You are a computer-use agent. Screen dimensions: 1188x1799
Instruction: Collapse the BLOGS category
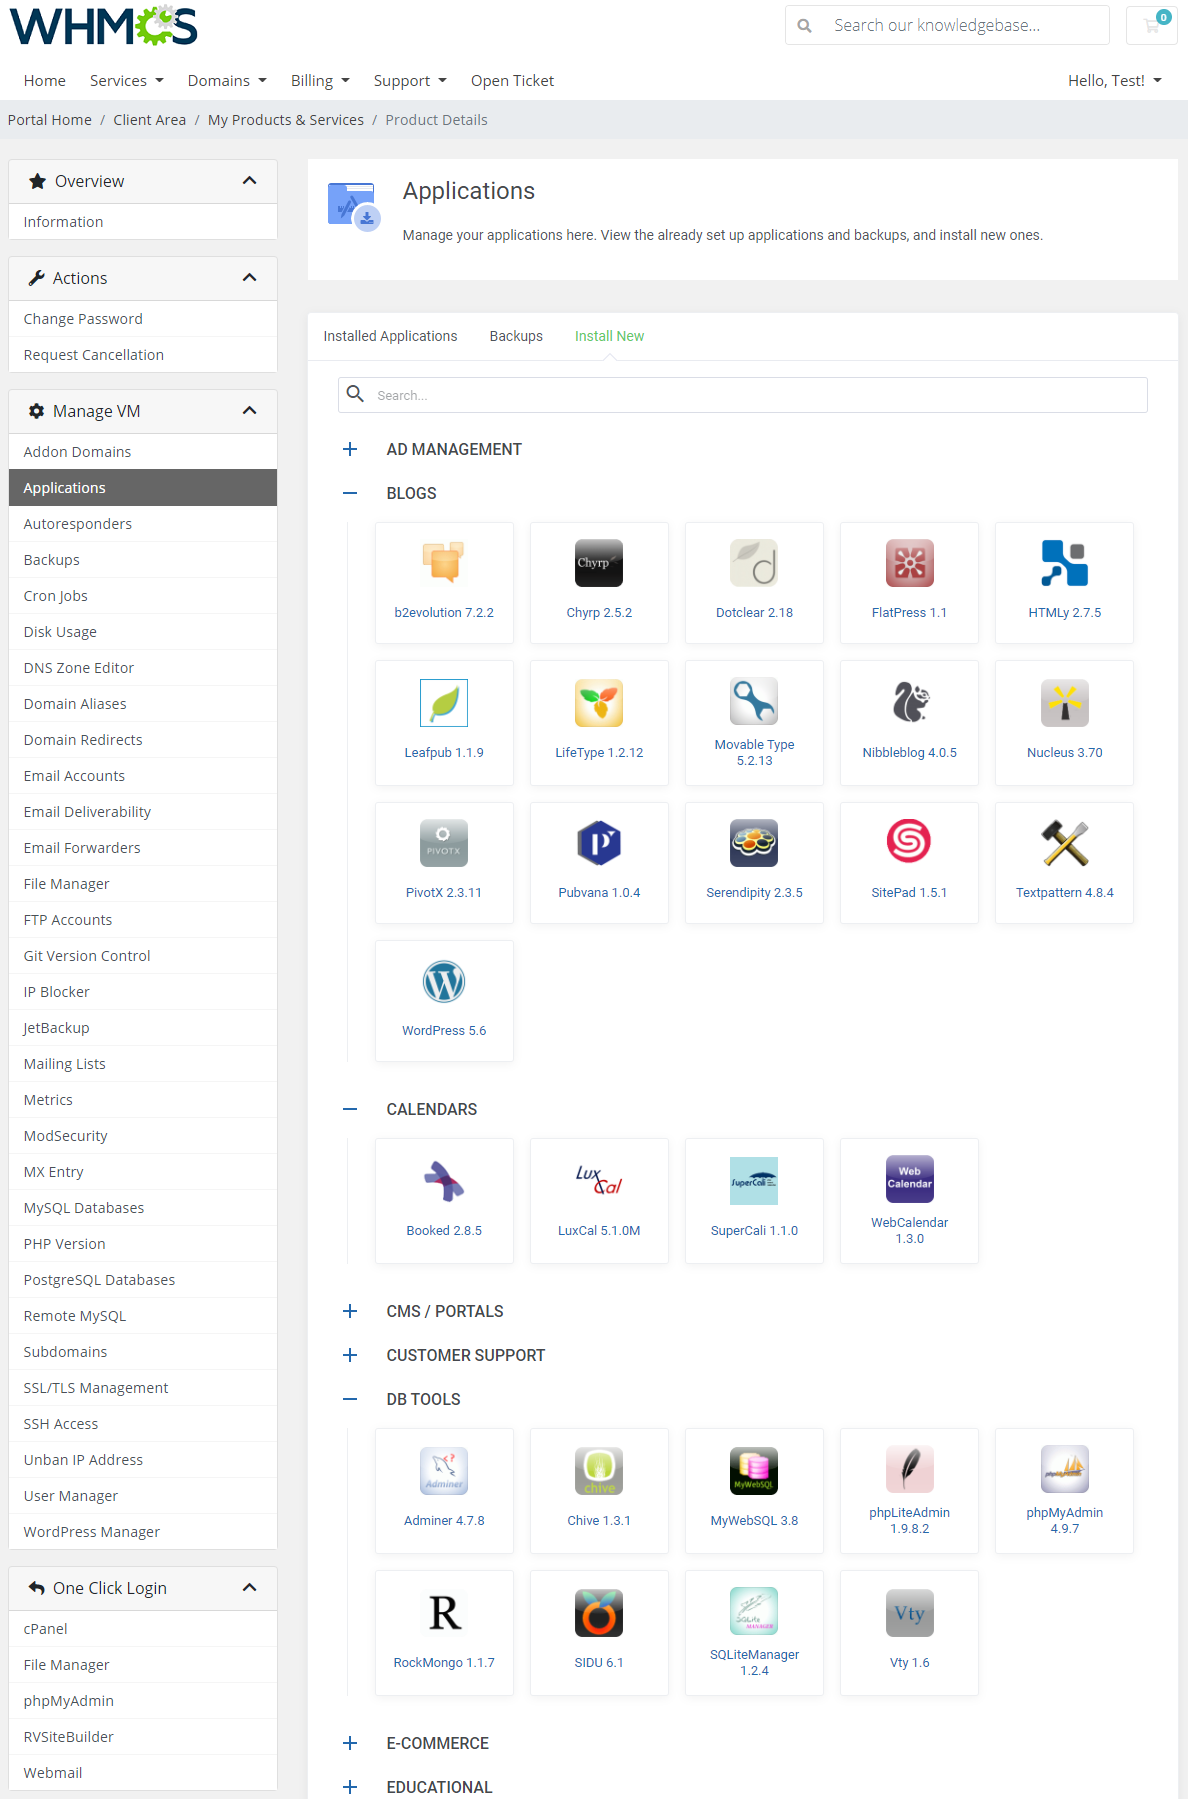pyautogui.click(x=350, y=493)
